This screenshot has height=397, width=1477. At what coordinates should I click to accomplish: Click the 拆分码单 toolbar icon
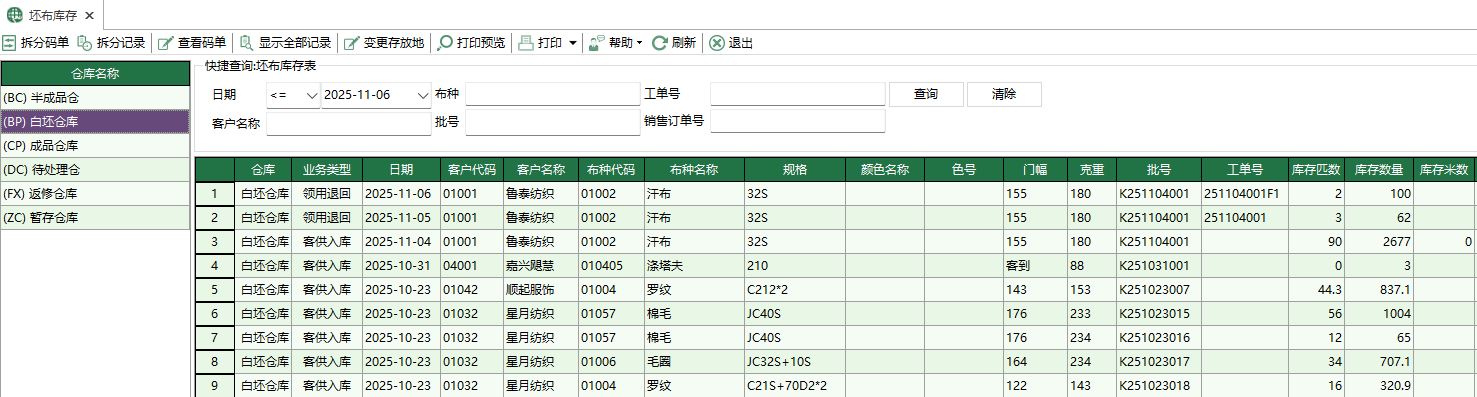[9, 43]
